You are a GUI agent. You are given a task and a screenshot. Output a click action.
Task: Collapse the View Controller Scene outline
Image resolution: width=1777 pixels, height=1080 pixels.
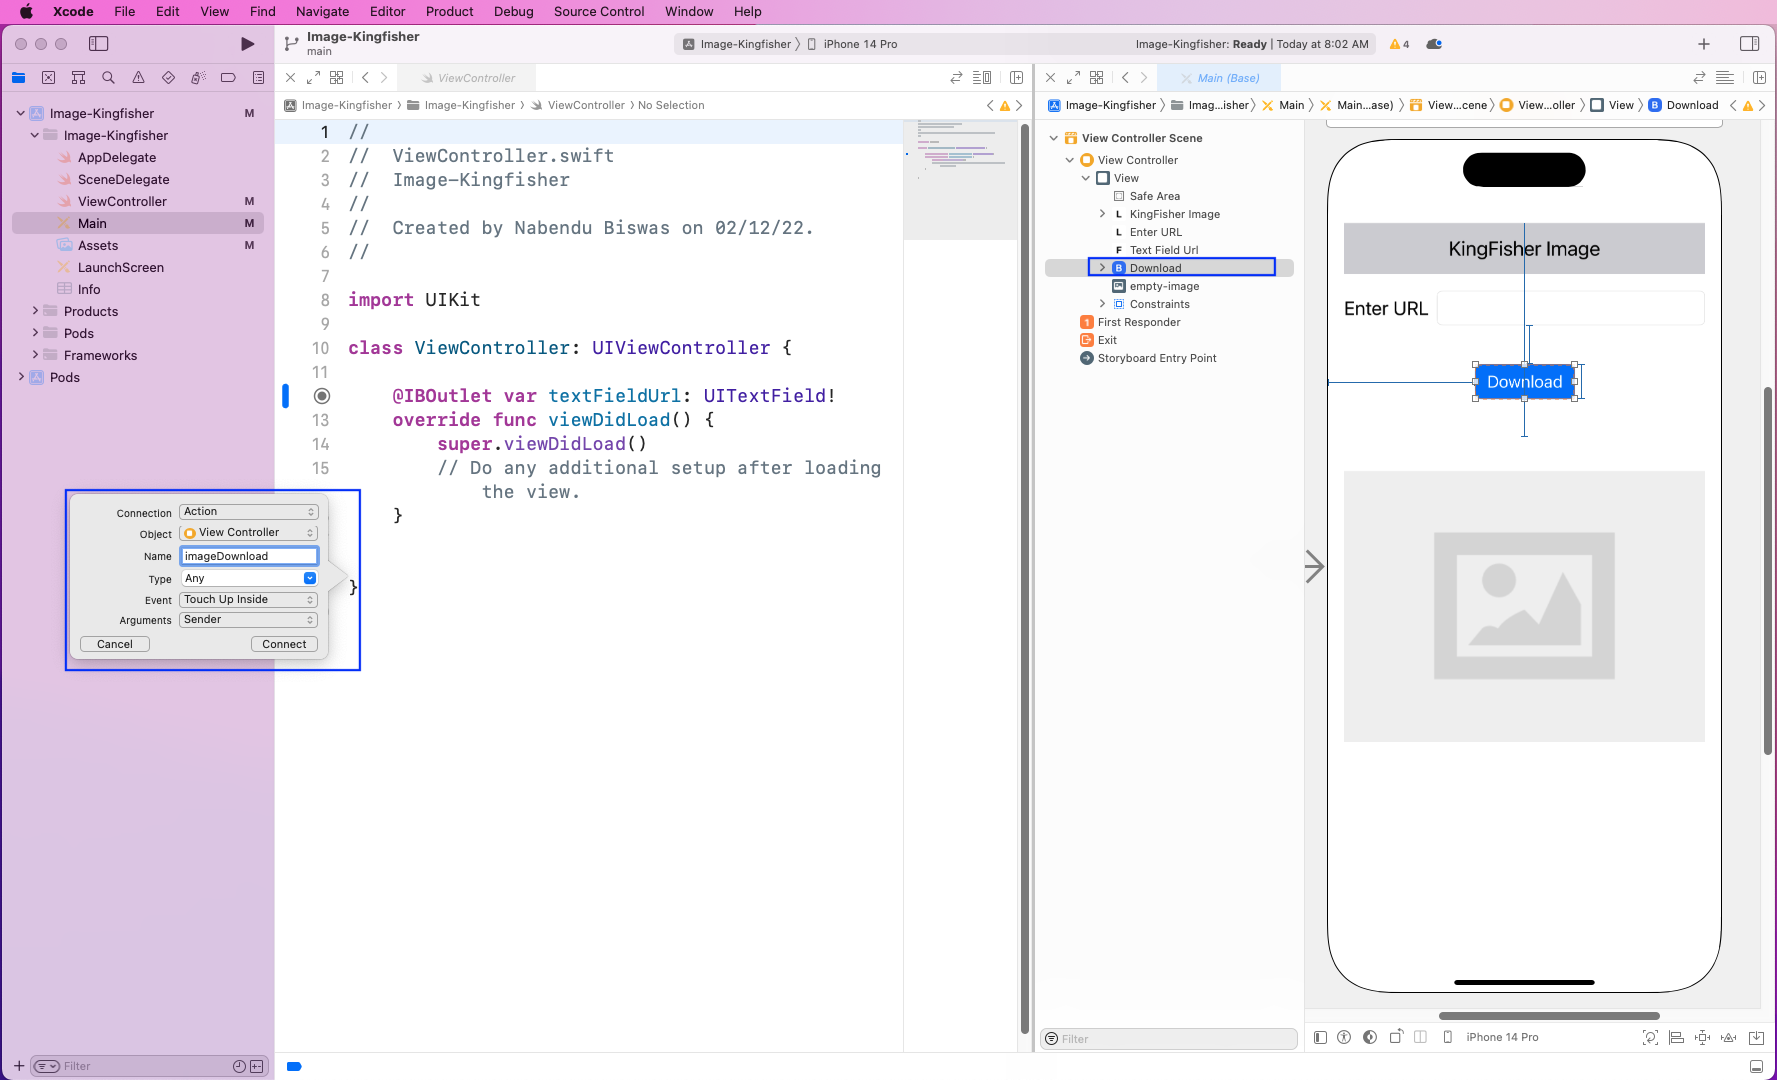(x=1053, y=138)
